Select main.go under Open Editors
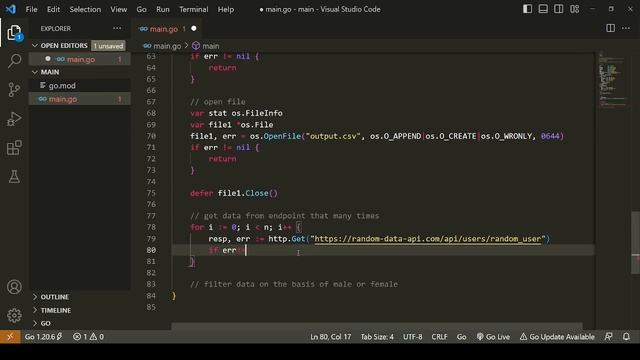Image resolution: width=640 pixels, height=360 pixels. pos(80,59)
